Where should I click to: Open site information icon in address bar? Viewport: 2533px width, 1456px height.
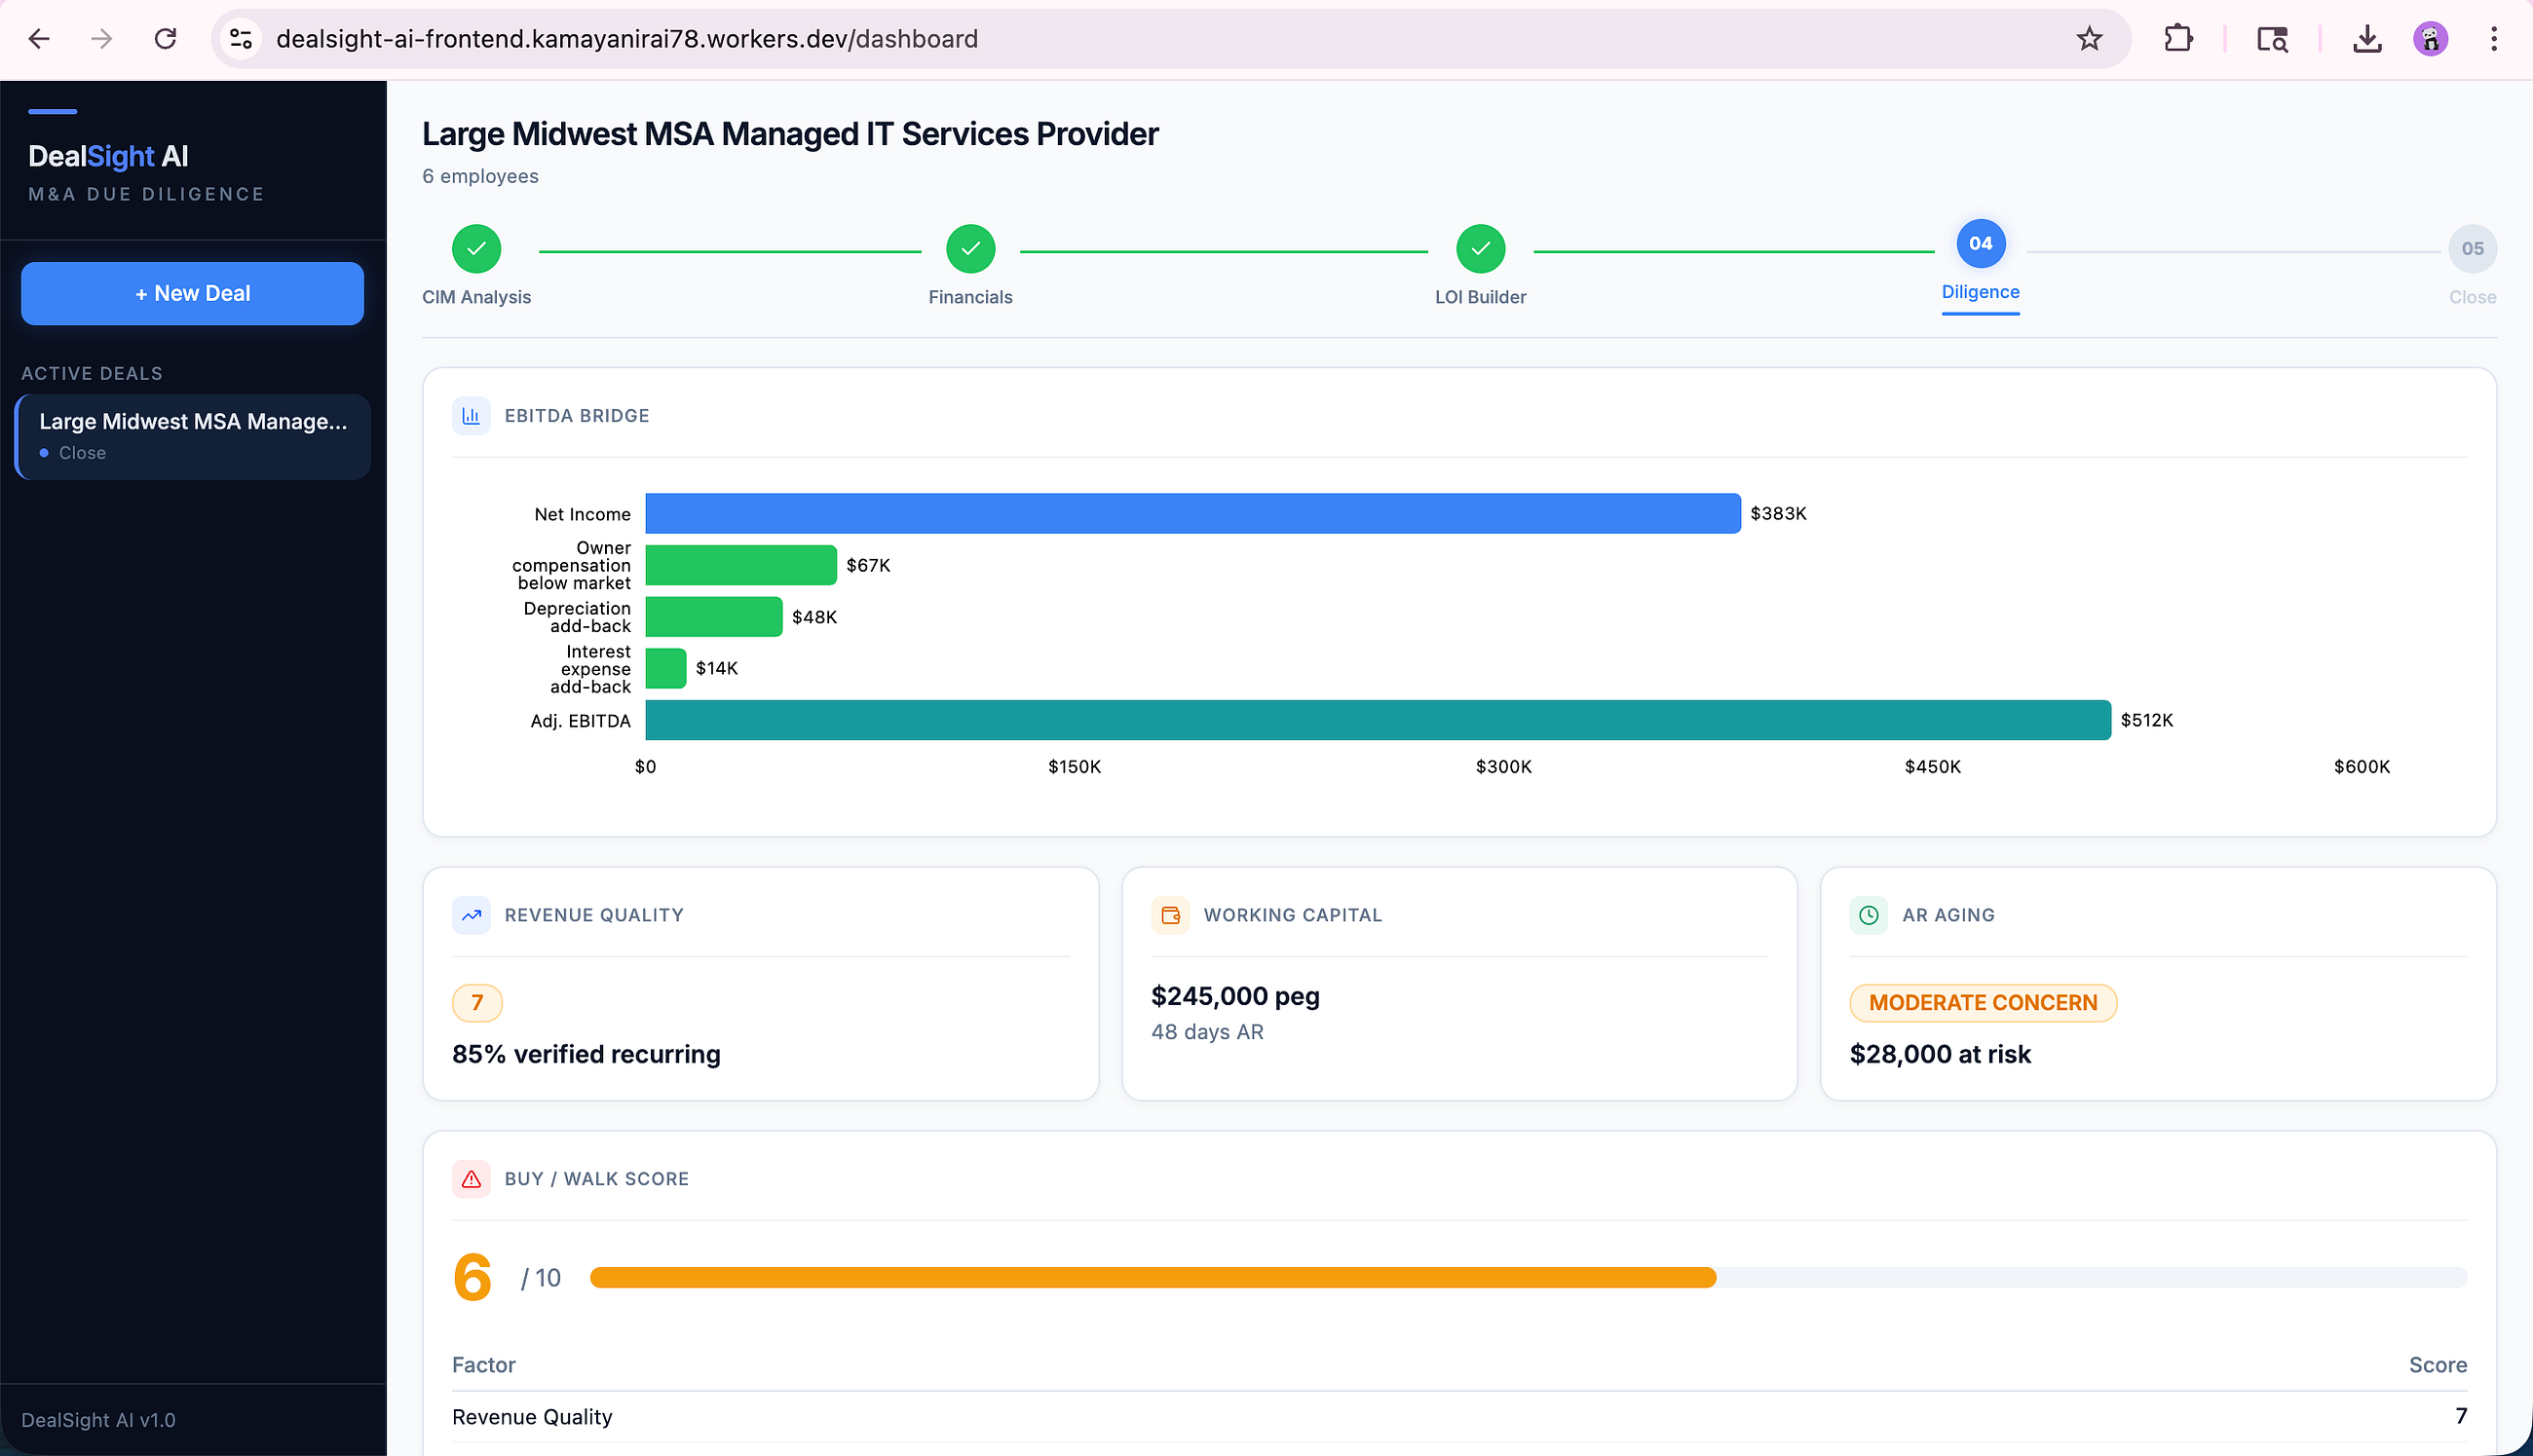point(241,39)
